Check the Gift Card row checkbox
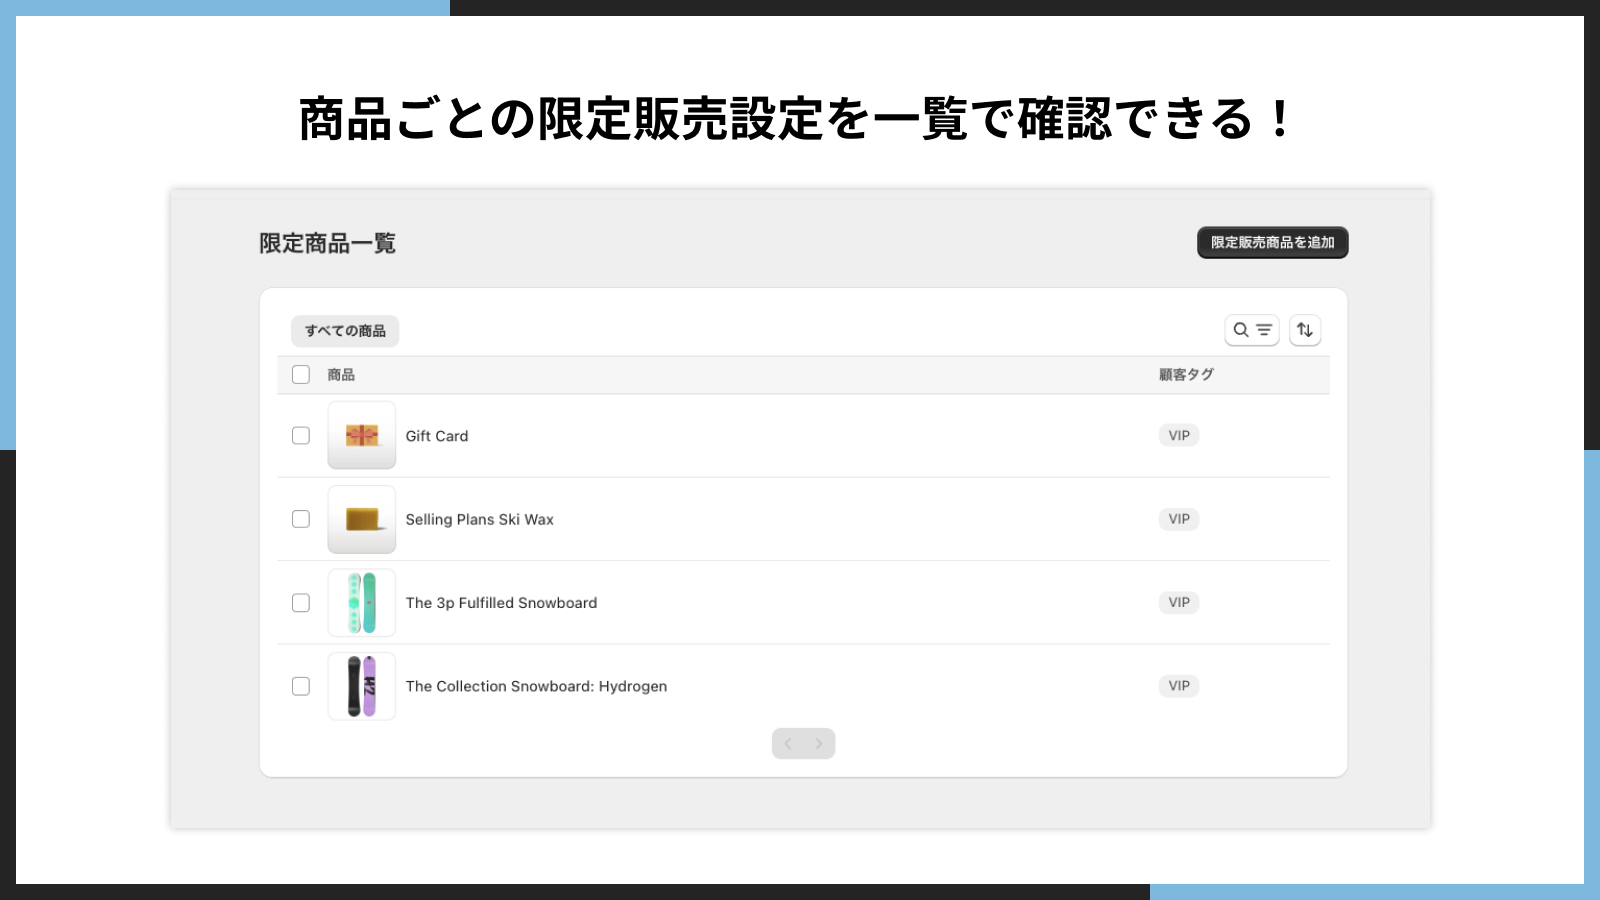 (x=300, y=436)
